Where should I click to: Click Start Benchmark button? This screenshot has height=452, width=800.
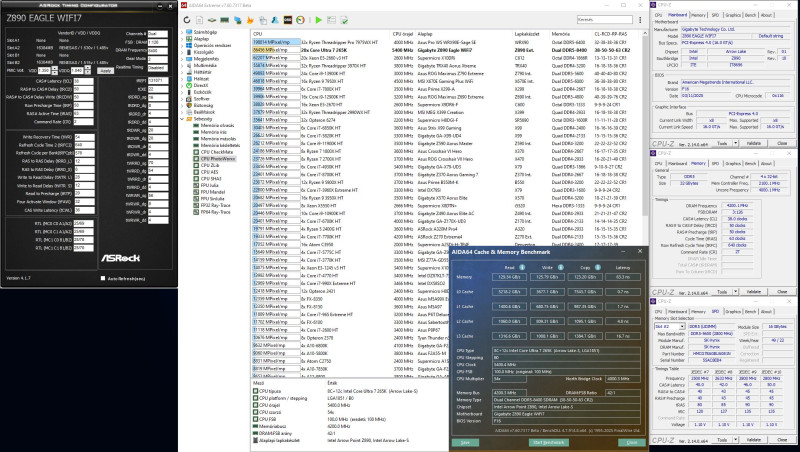coord(548,442)
